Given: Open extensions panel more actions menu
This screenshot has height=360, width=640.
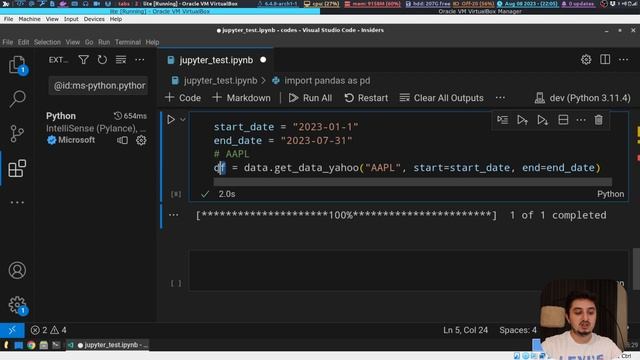Looking at the screenshot, I should click(x=140, y=60).
